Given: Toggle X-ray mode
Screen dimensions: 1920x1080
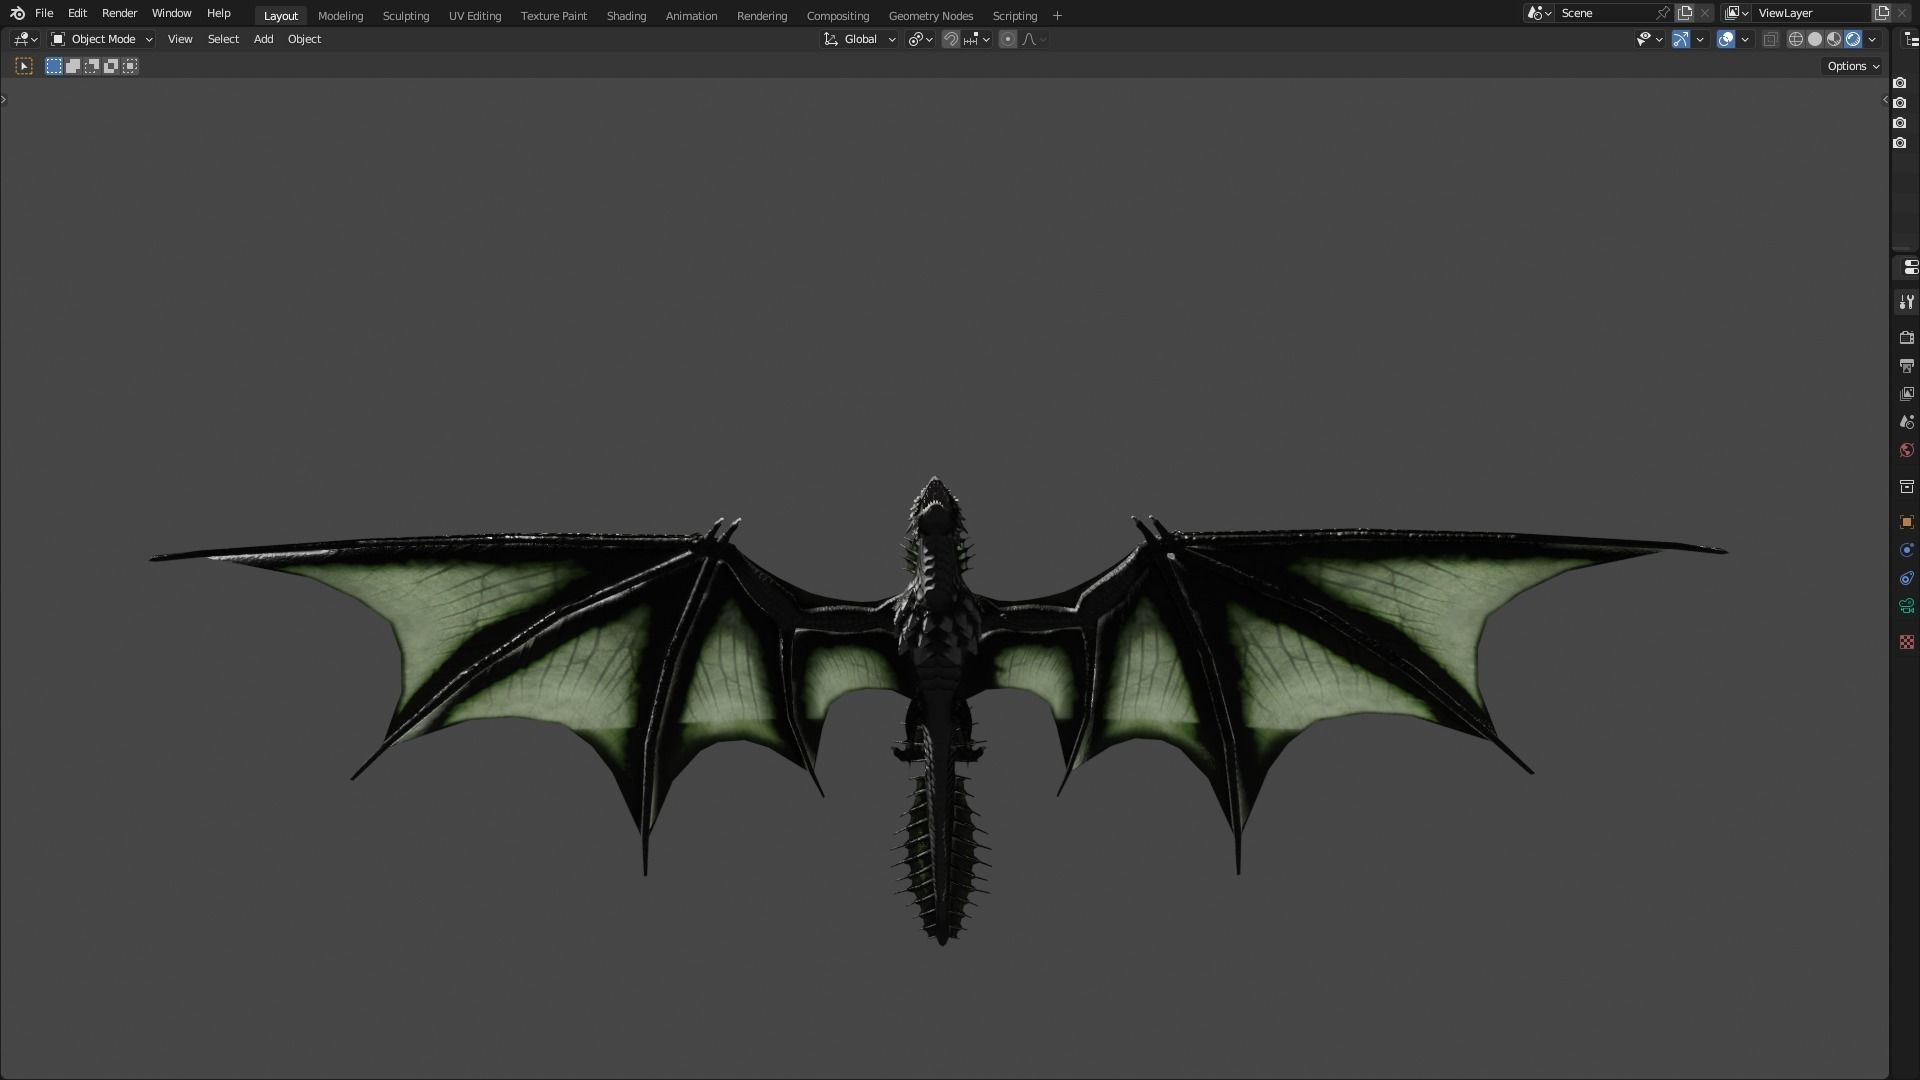Looking at the screenshot, I should (1770, 39).
